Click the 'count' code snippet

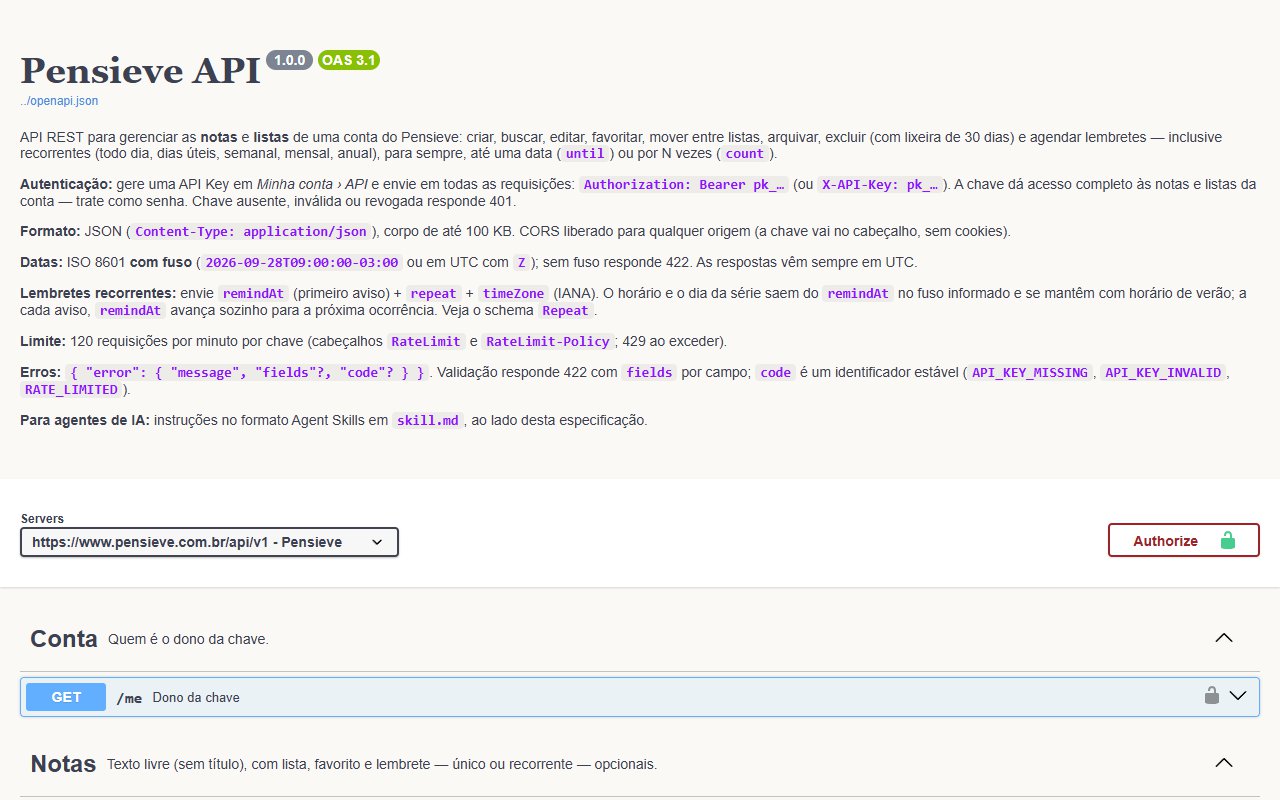pyautogui.click(x=745, y=154)
